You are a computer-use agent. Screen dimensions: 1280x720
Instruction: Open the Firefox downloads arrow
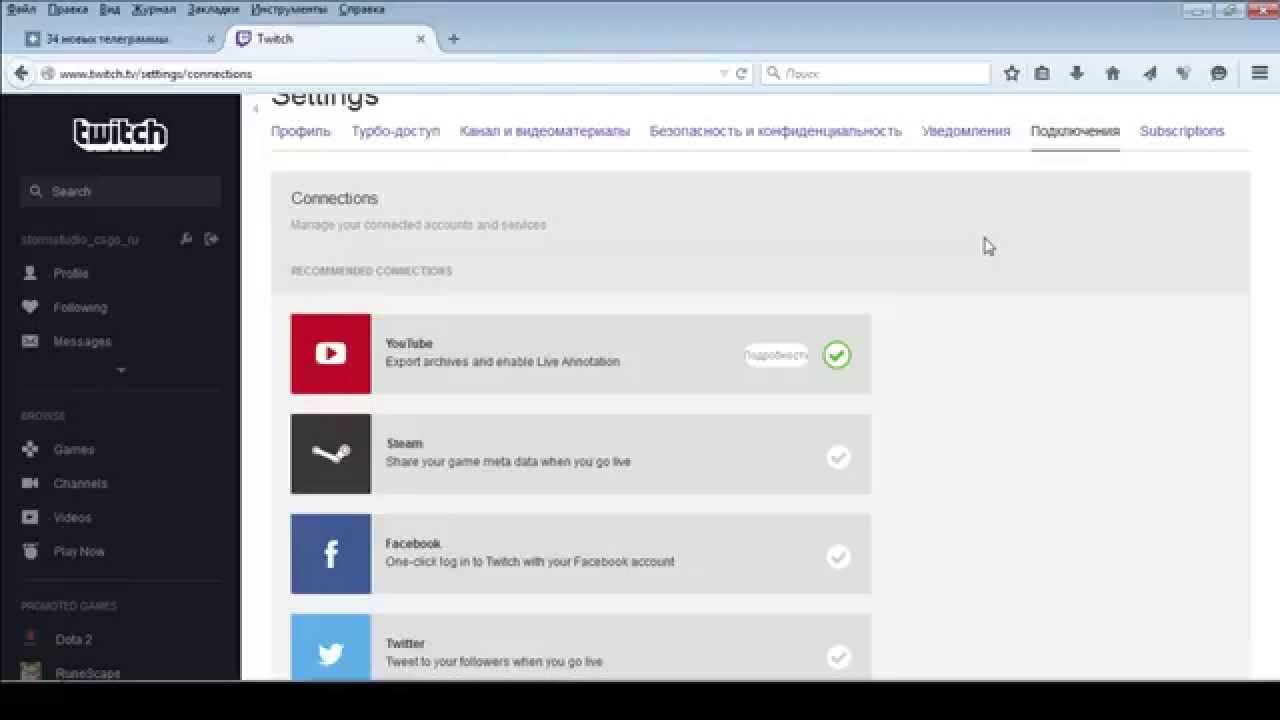click(1077, 73)
